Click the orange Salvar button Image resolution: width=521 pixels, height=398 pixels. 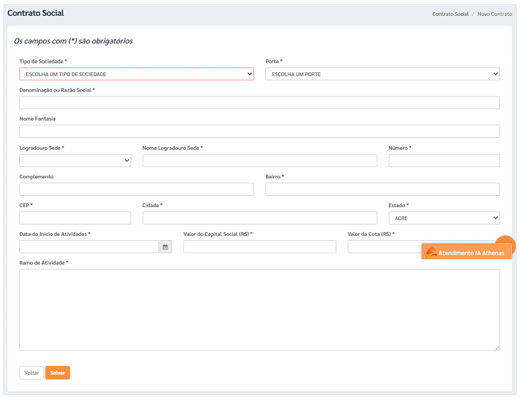click(58, 373)
